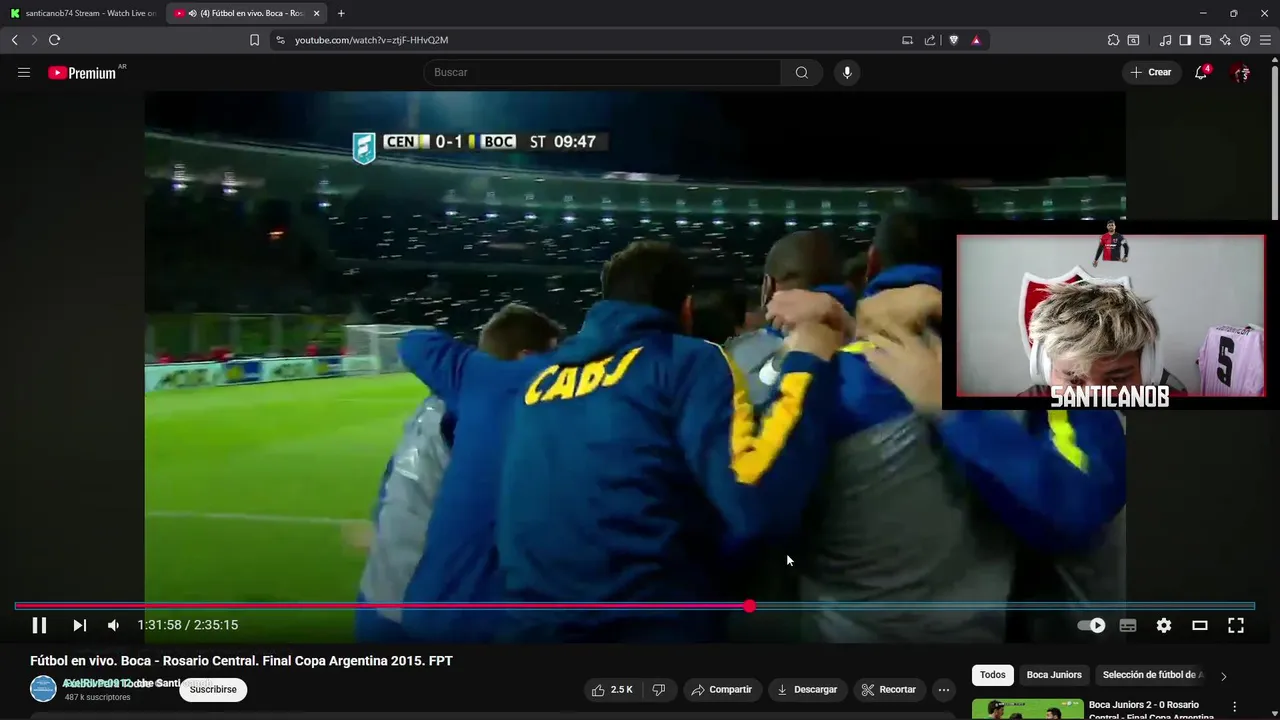Open the Crear menu button
The image size is (1280, 720).
coord(1151,72)
